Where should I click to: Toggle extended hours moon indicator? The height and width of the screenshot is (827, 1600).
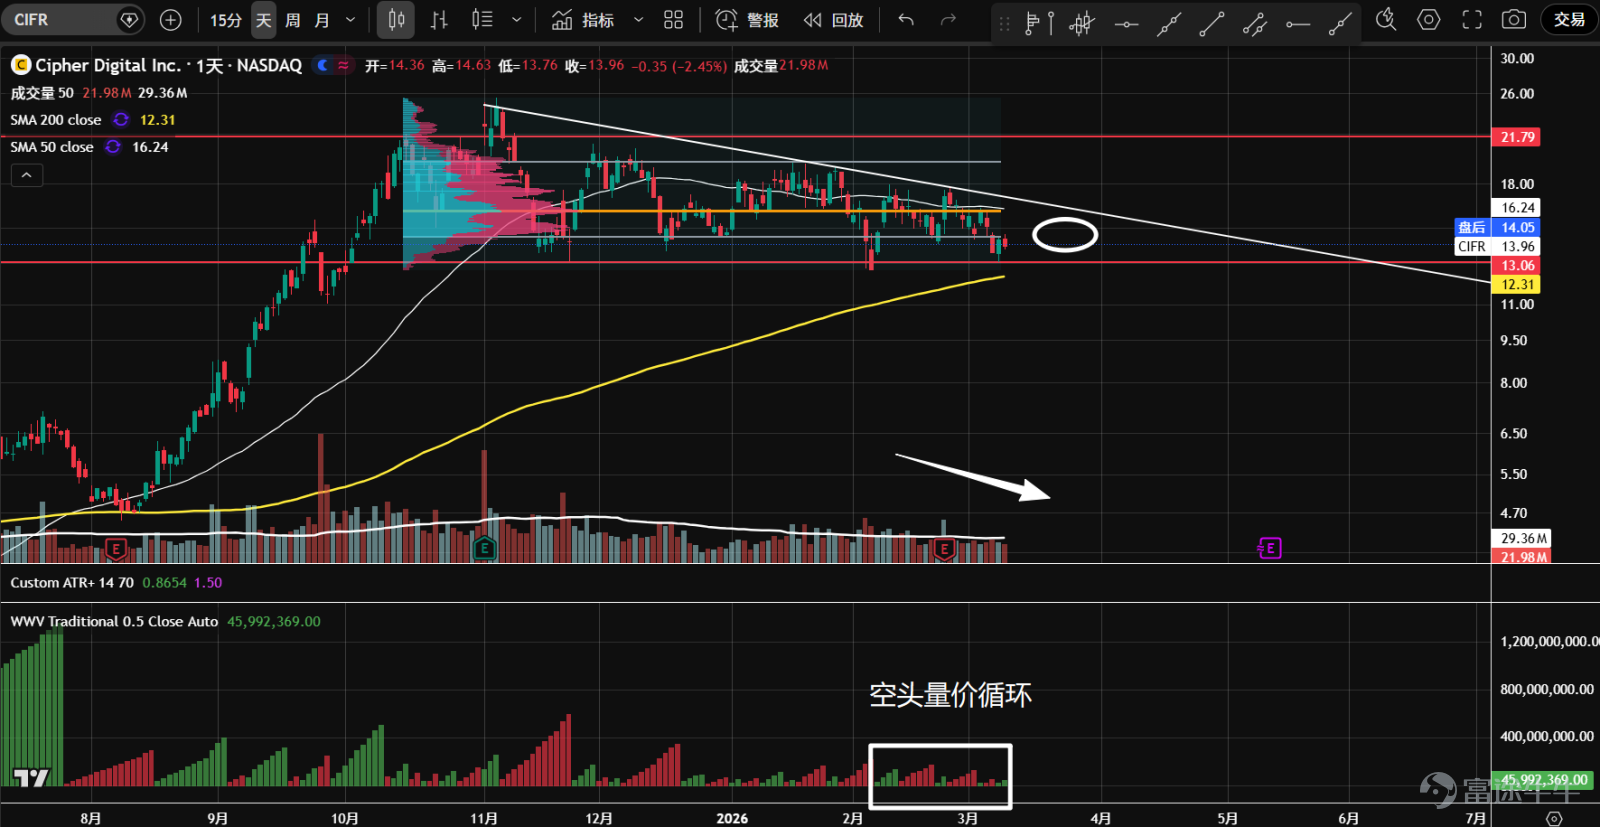coord(322,65)
